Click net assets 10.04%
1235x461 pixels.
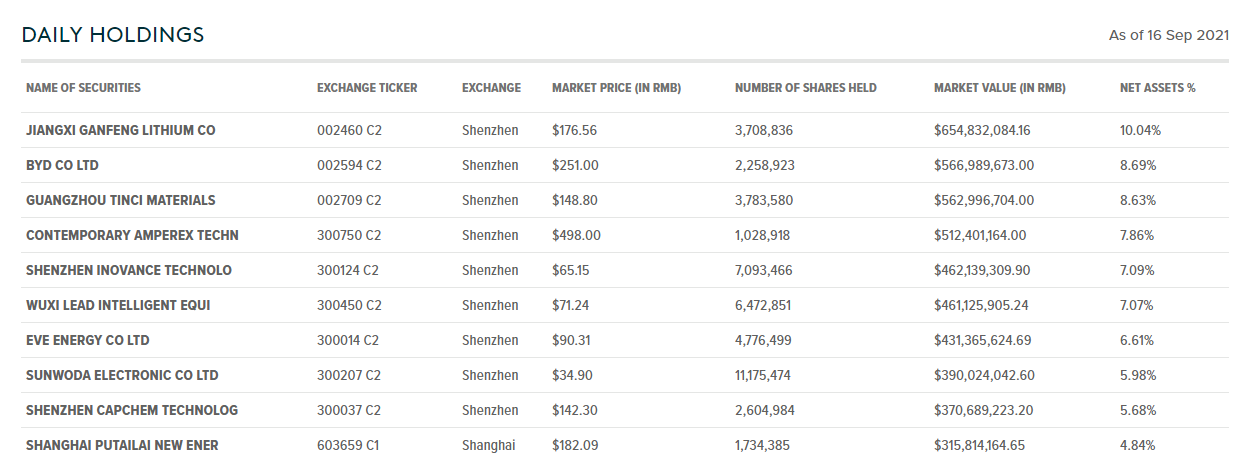coord(1140,130)
